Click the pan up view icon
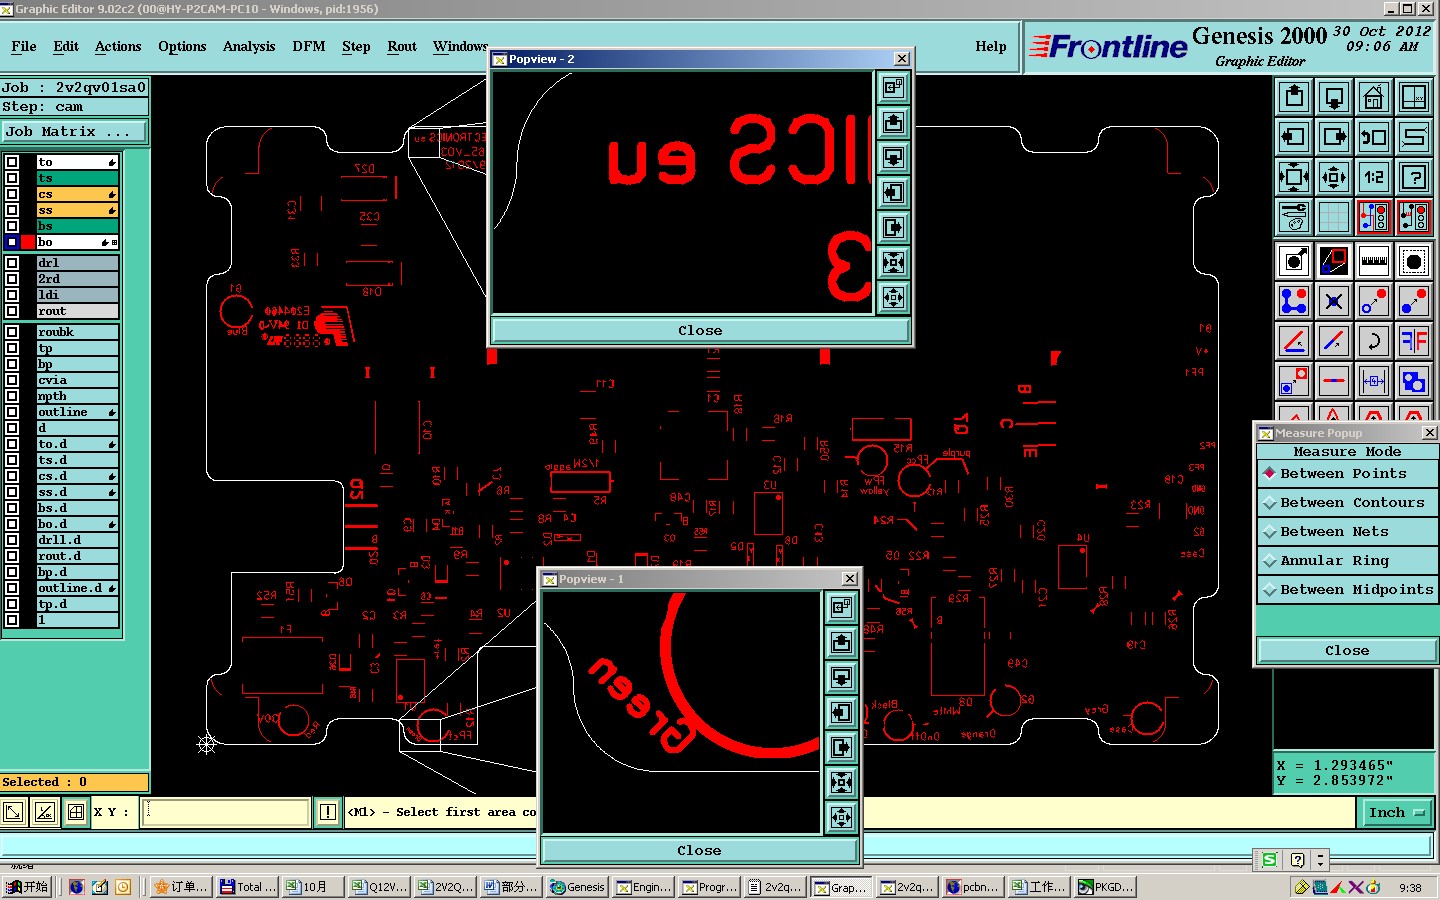 coord(1294,97)
